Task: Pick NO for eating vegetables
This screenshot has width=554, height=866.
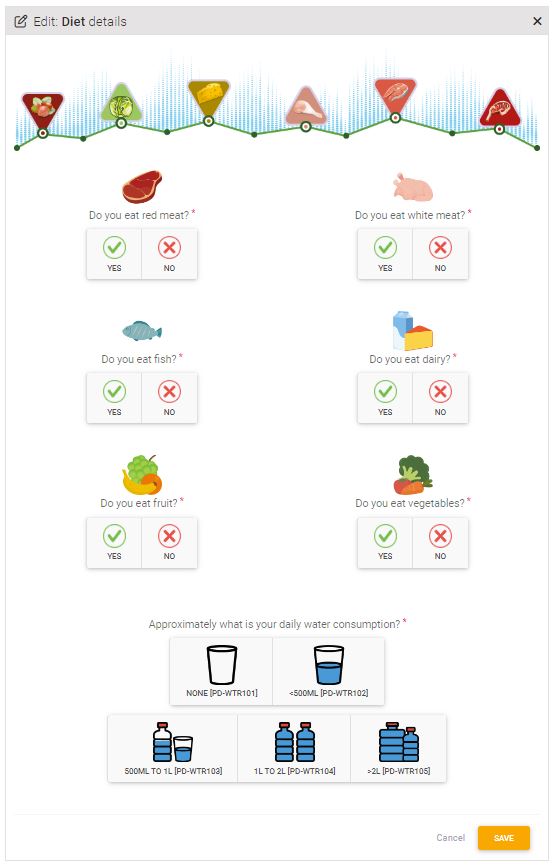Action: (x=440, y=542)
